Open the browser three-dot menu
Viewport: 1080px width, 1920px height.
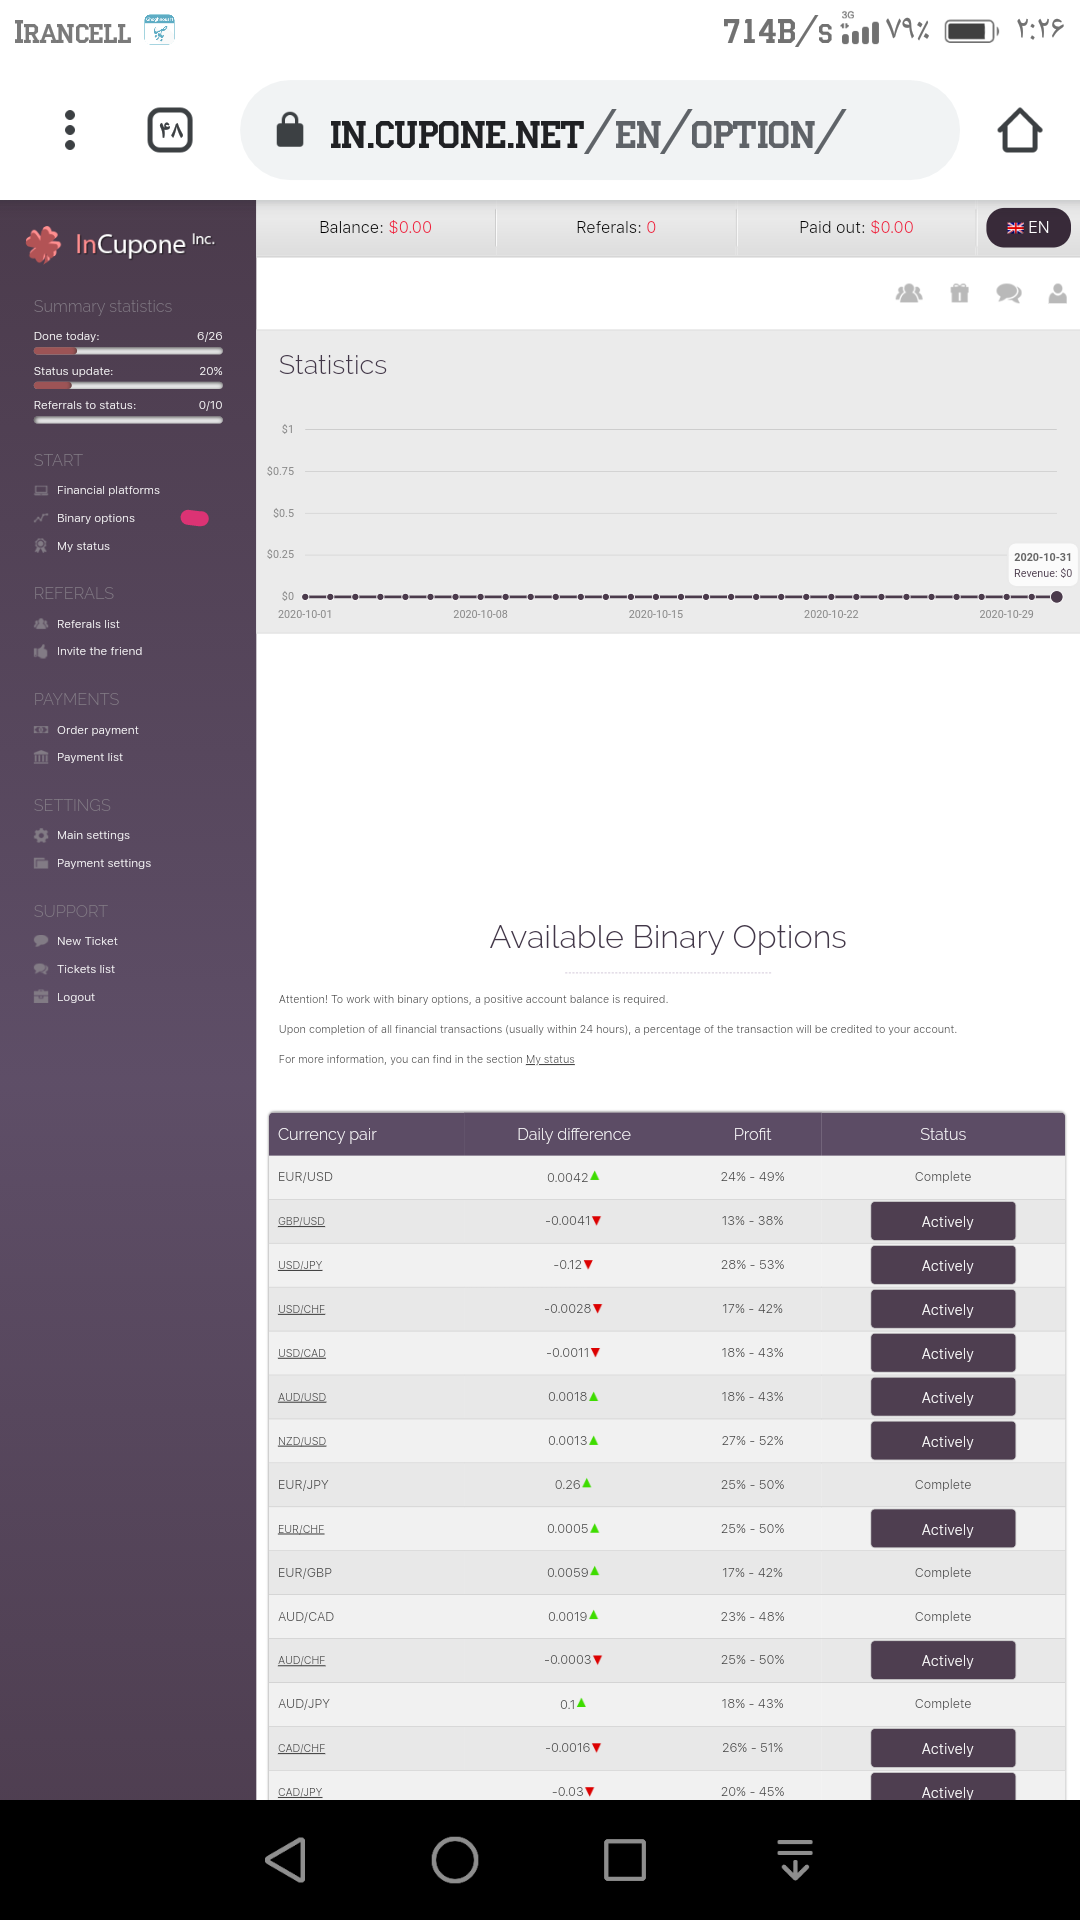70,130
